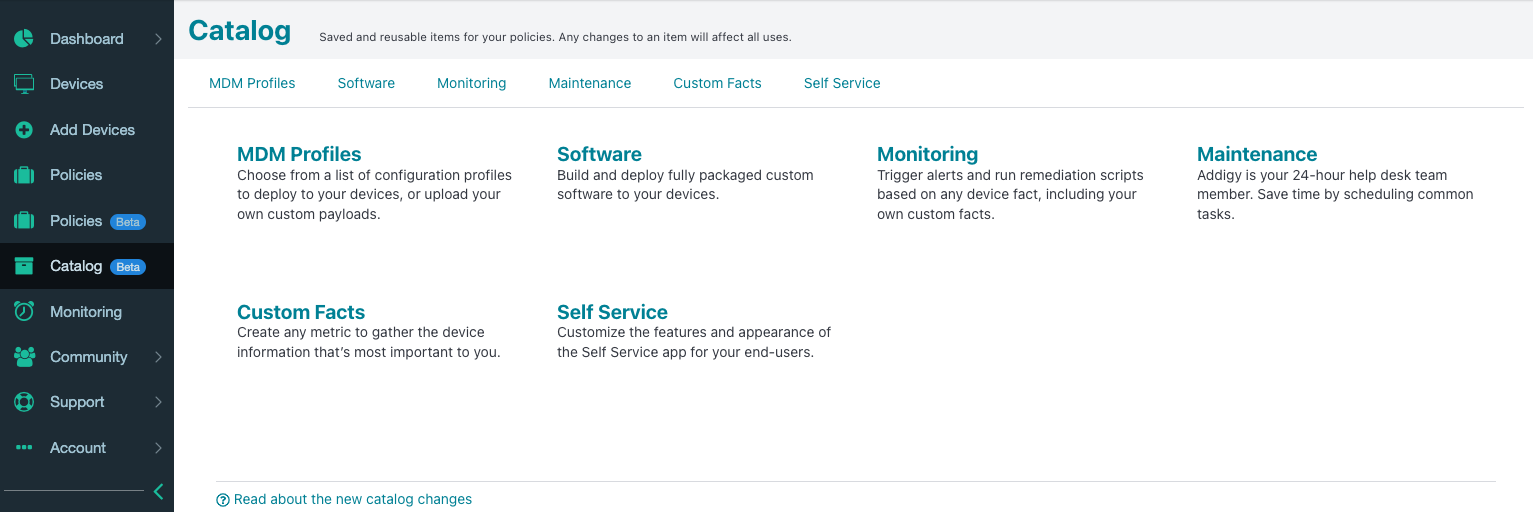
Task: Click the Catalog archive box icon
Action: tap(24, 266)
